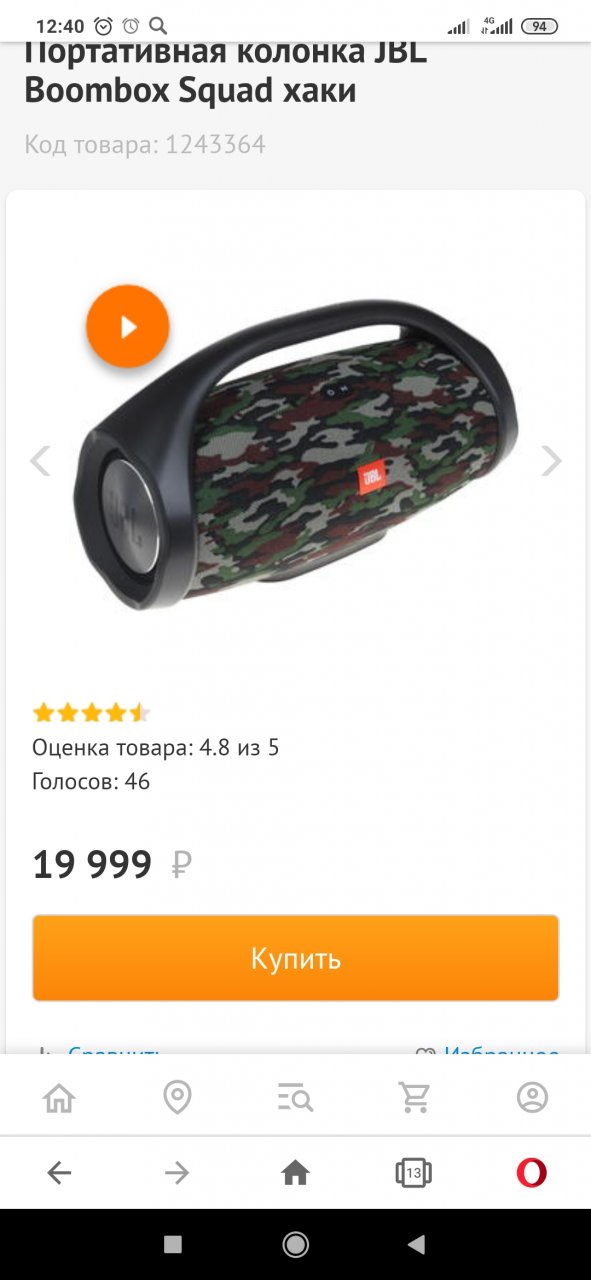
Task: Open the browser tabs counter showing 13
Action: click(413, 1172)
